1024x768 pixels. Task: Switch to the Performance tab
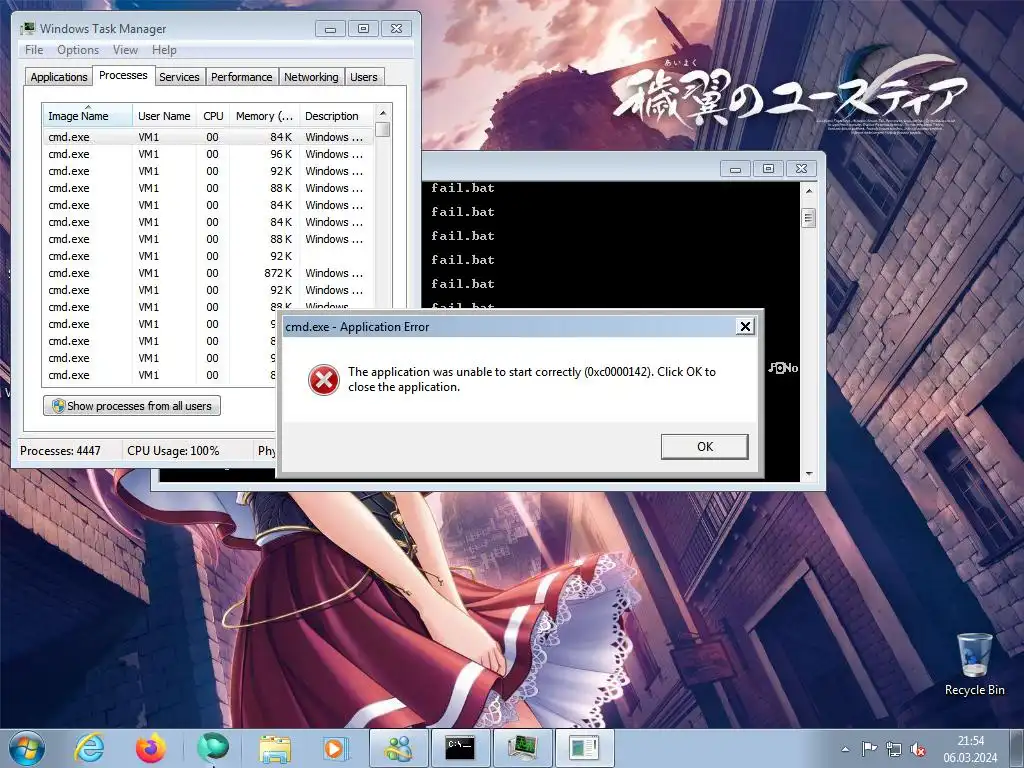coord(242,77)
